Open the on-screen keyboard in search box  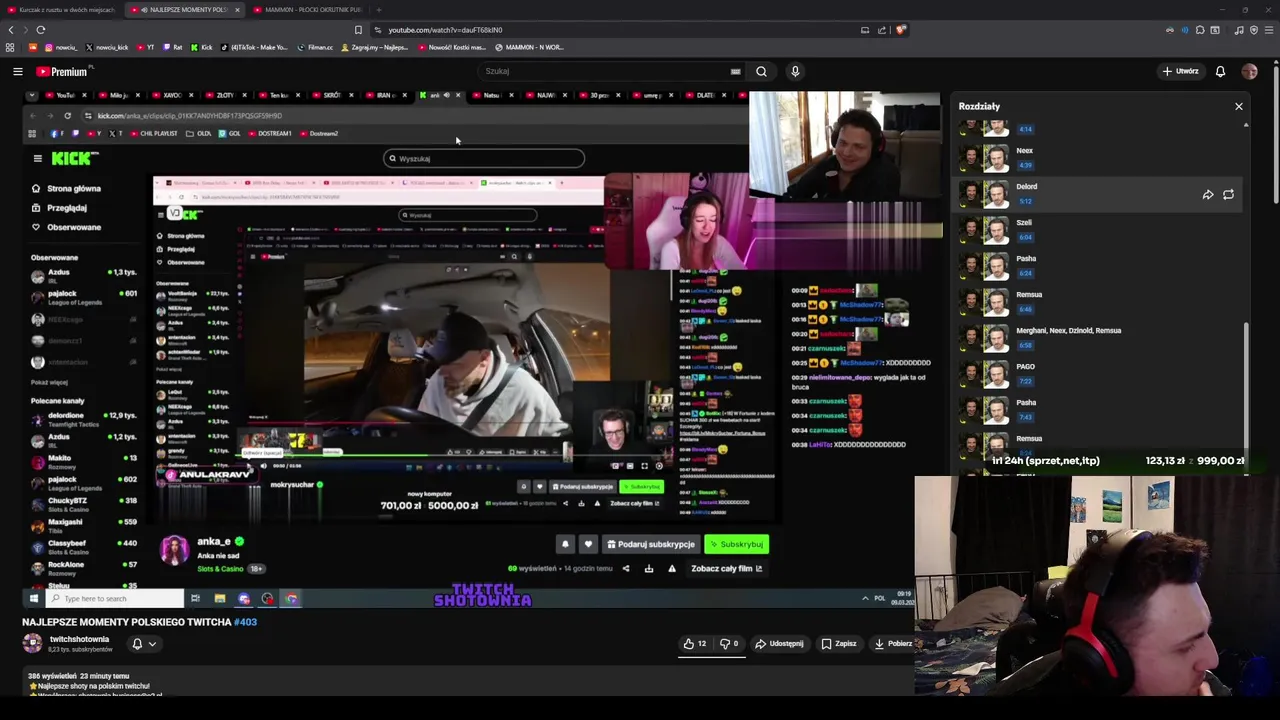point(735,71)
